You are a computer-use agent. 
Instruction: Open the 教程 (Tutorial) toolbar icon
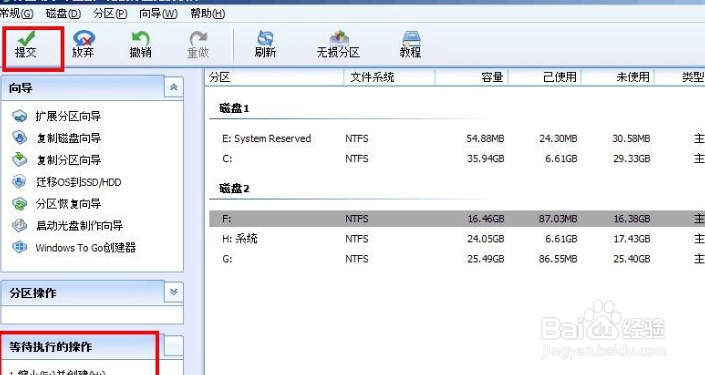pyautogui.click(x=411, y=38)
